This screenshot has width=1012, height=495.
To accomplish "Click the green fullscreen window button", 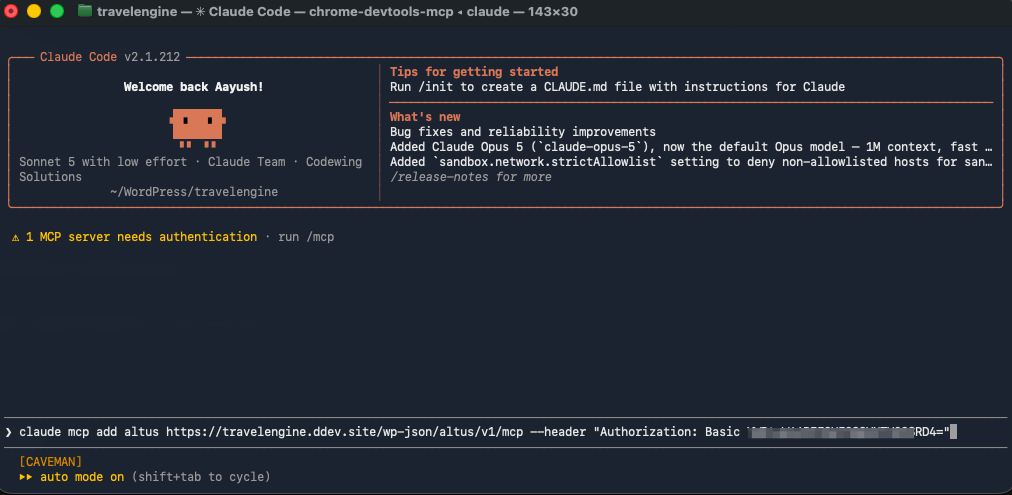I will [57, 11].
